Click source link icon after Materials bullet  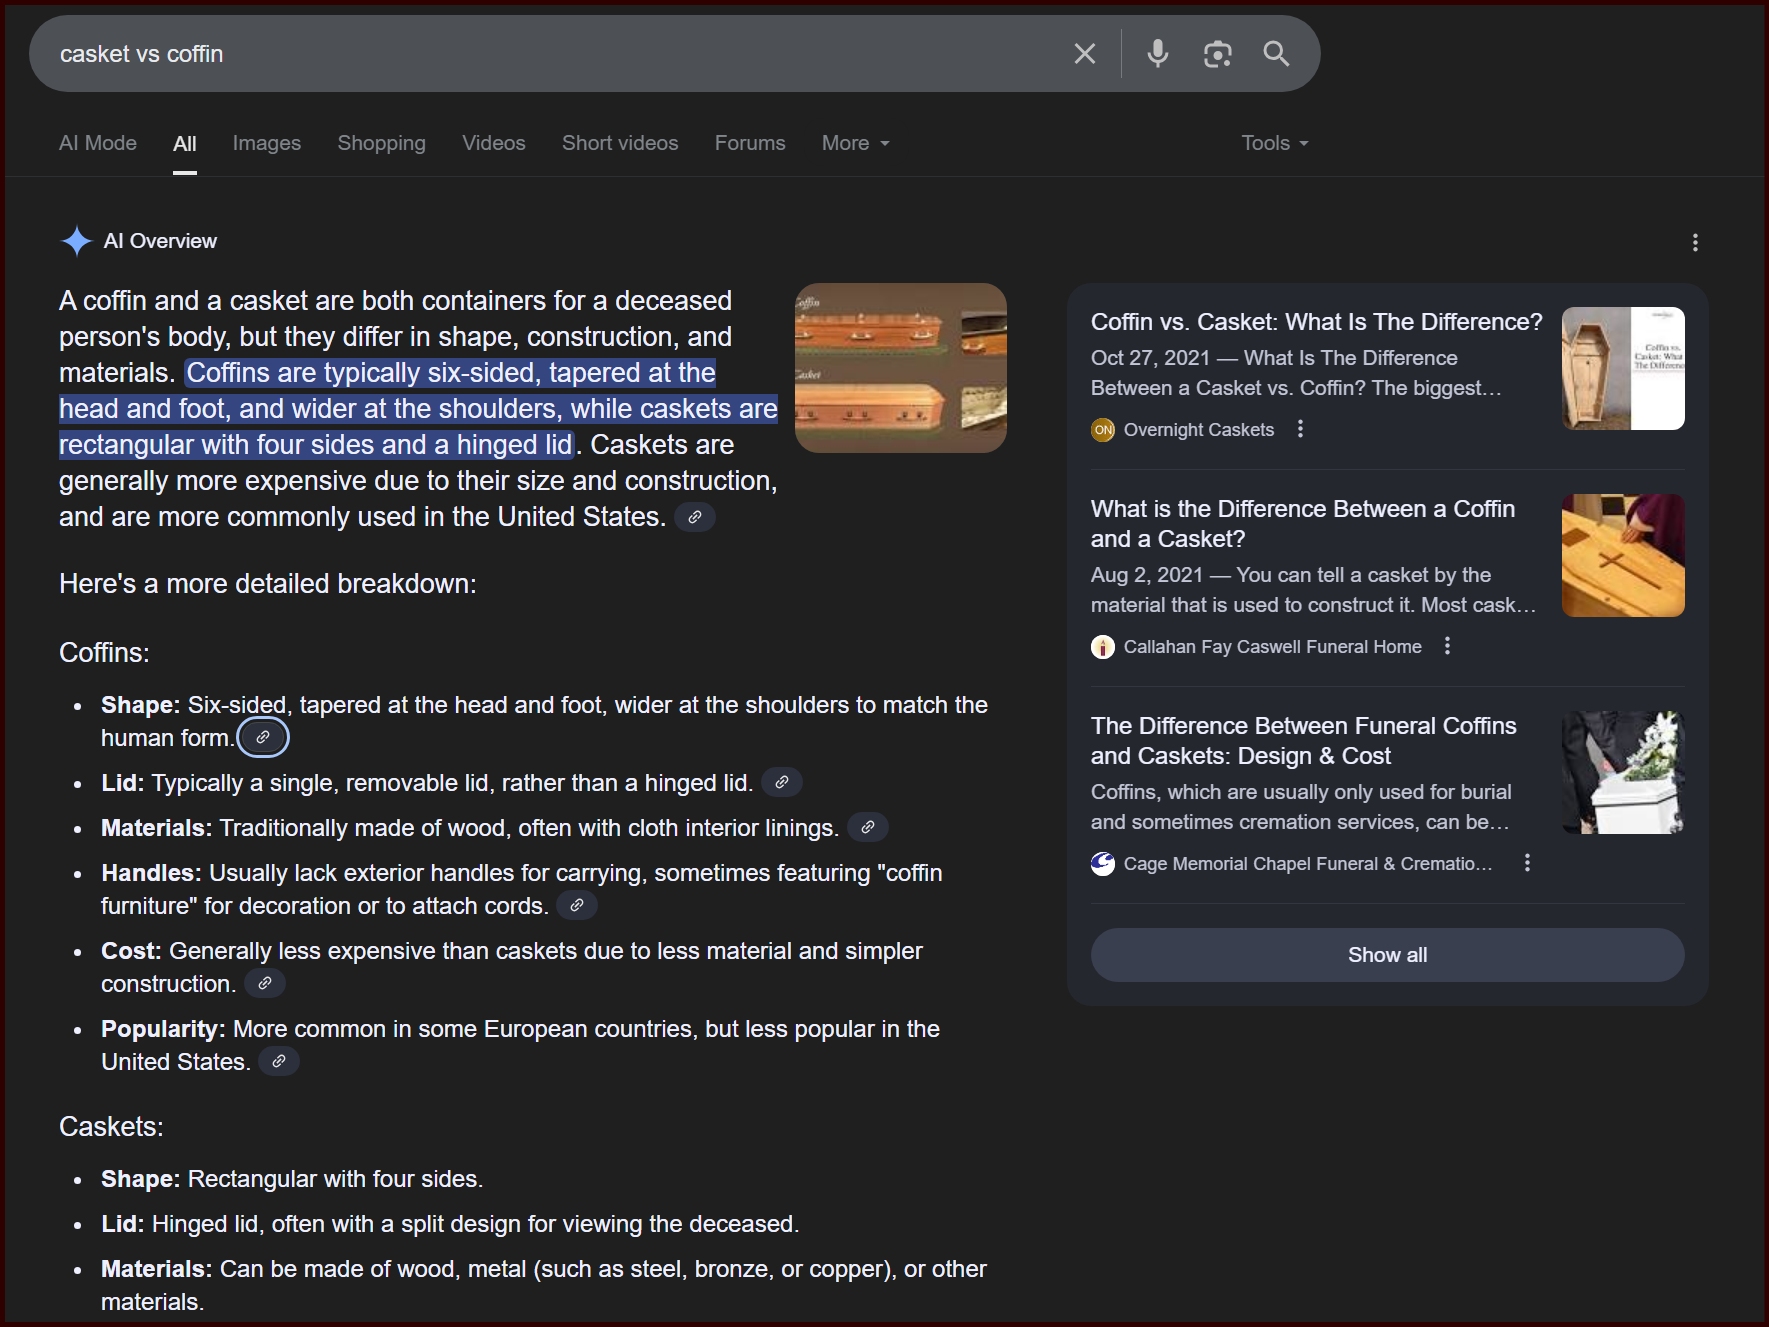867,827
